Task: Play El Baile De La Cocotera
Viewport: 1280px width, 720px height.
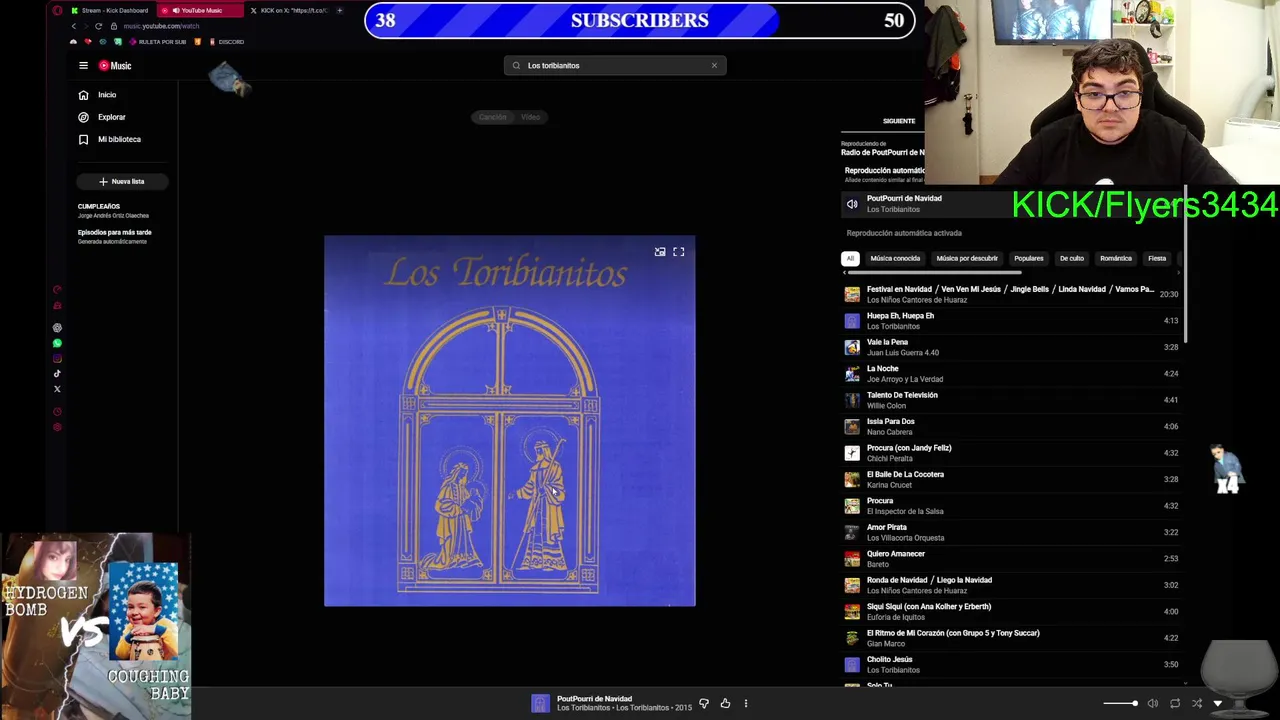Action: [x=1010, y=480]
